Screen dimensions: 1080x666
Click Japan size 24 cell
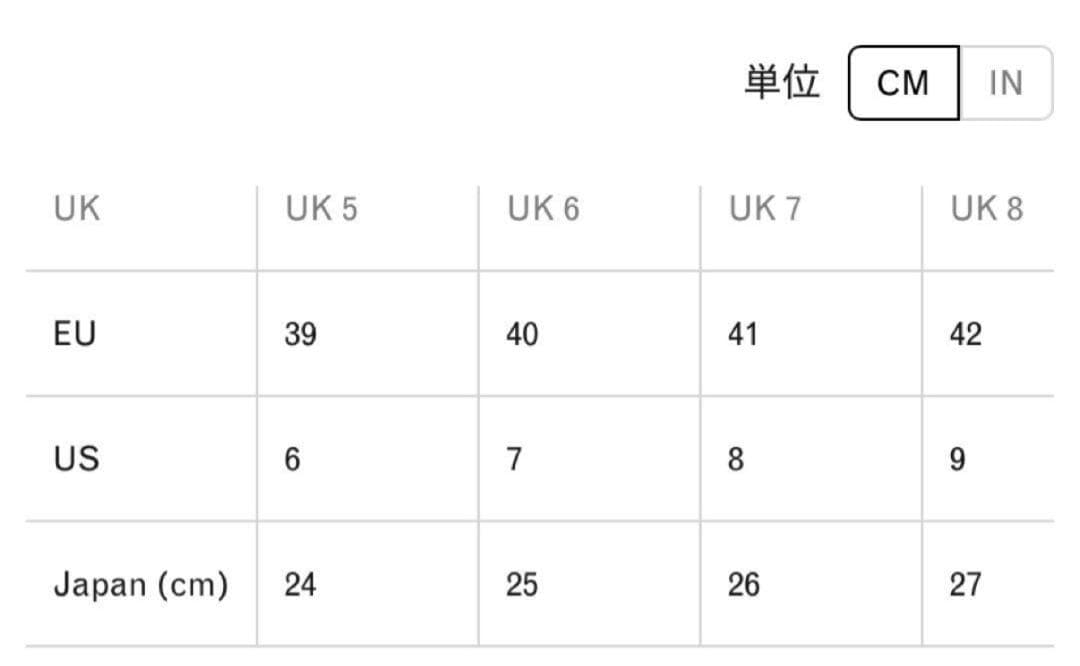(x=300, y=584)
